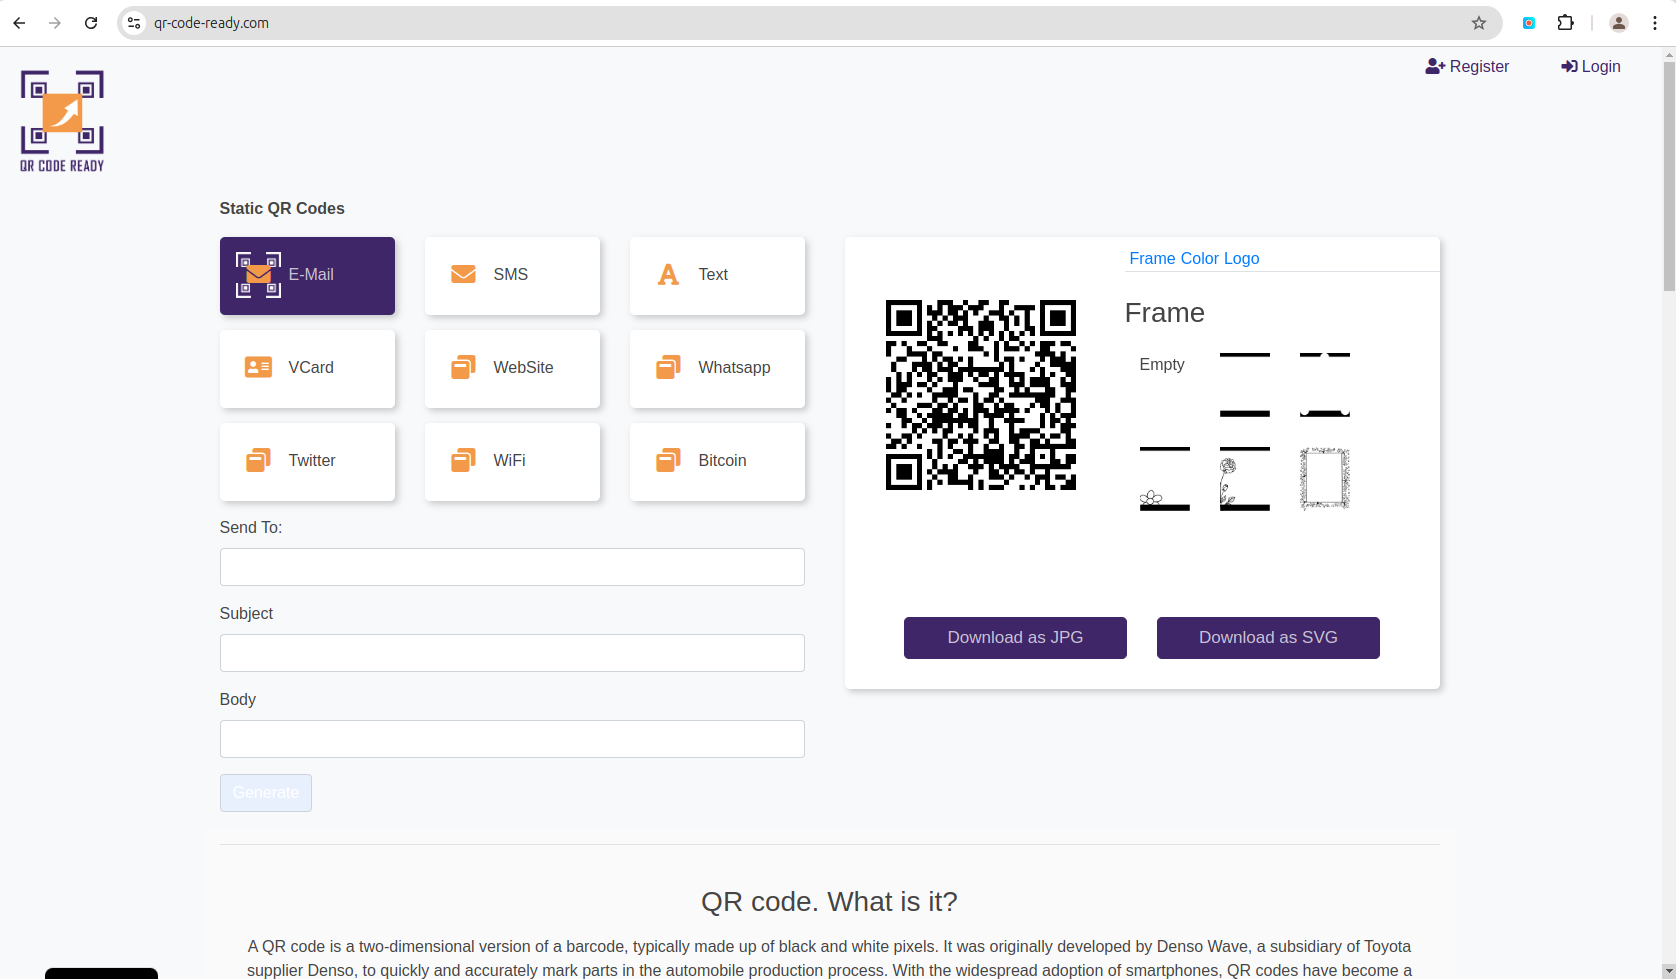1676x979 pixels.
Task: Open the Frame tab
Action: tap(1152, 258)
